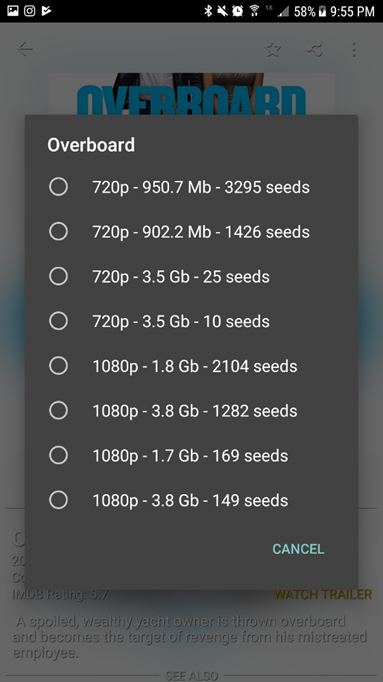Tap the back arrow icon

tap(25, 49)
